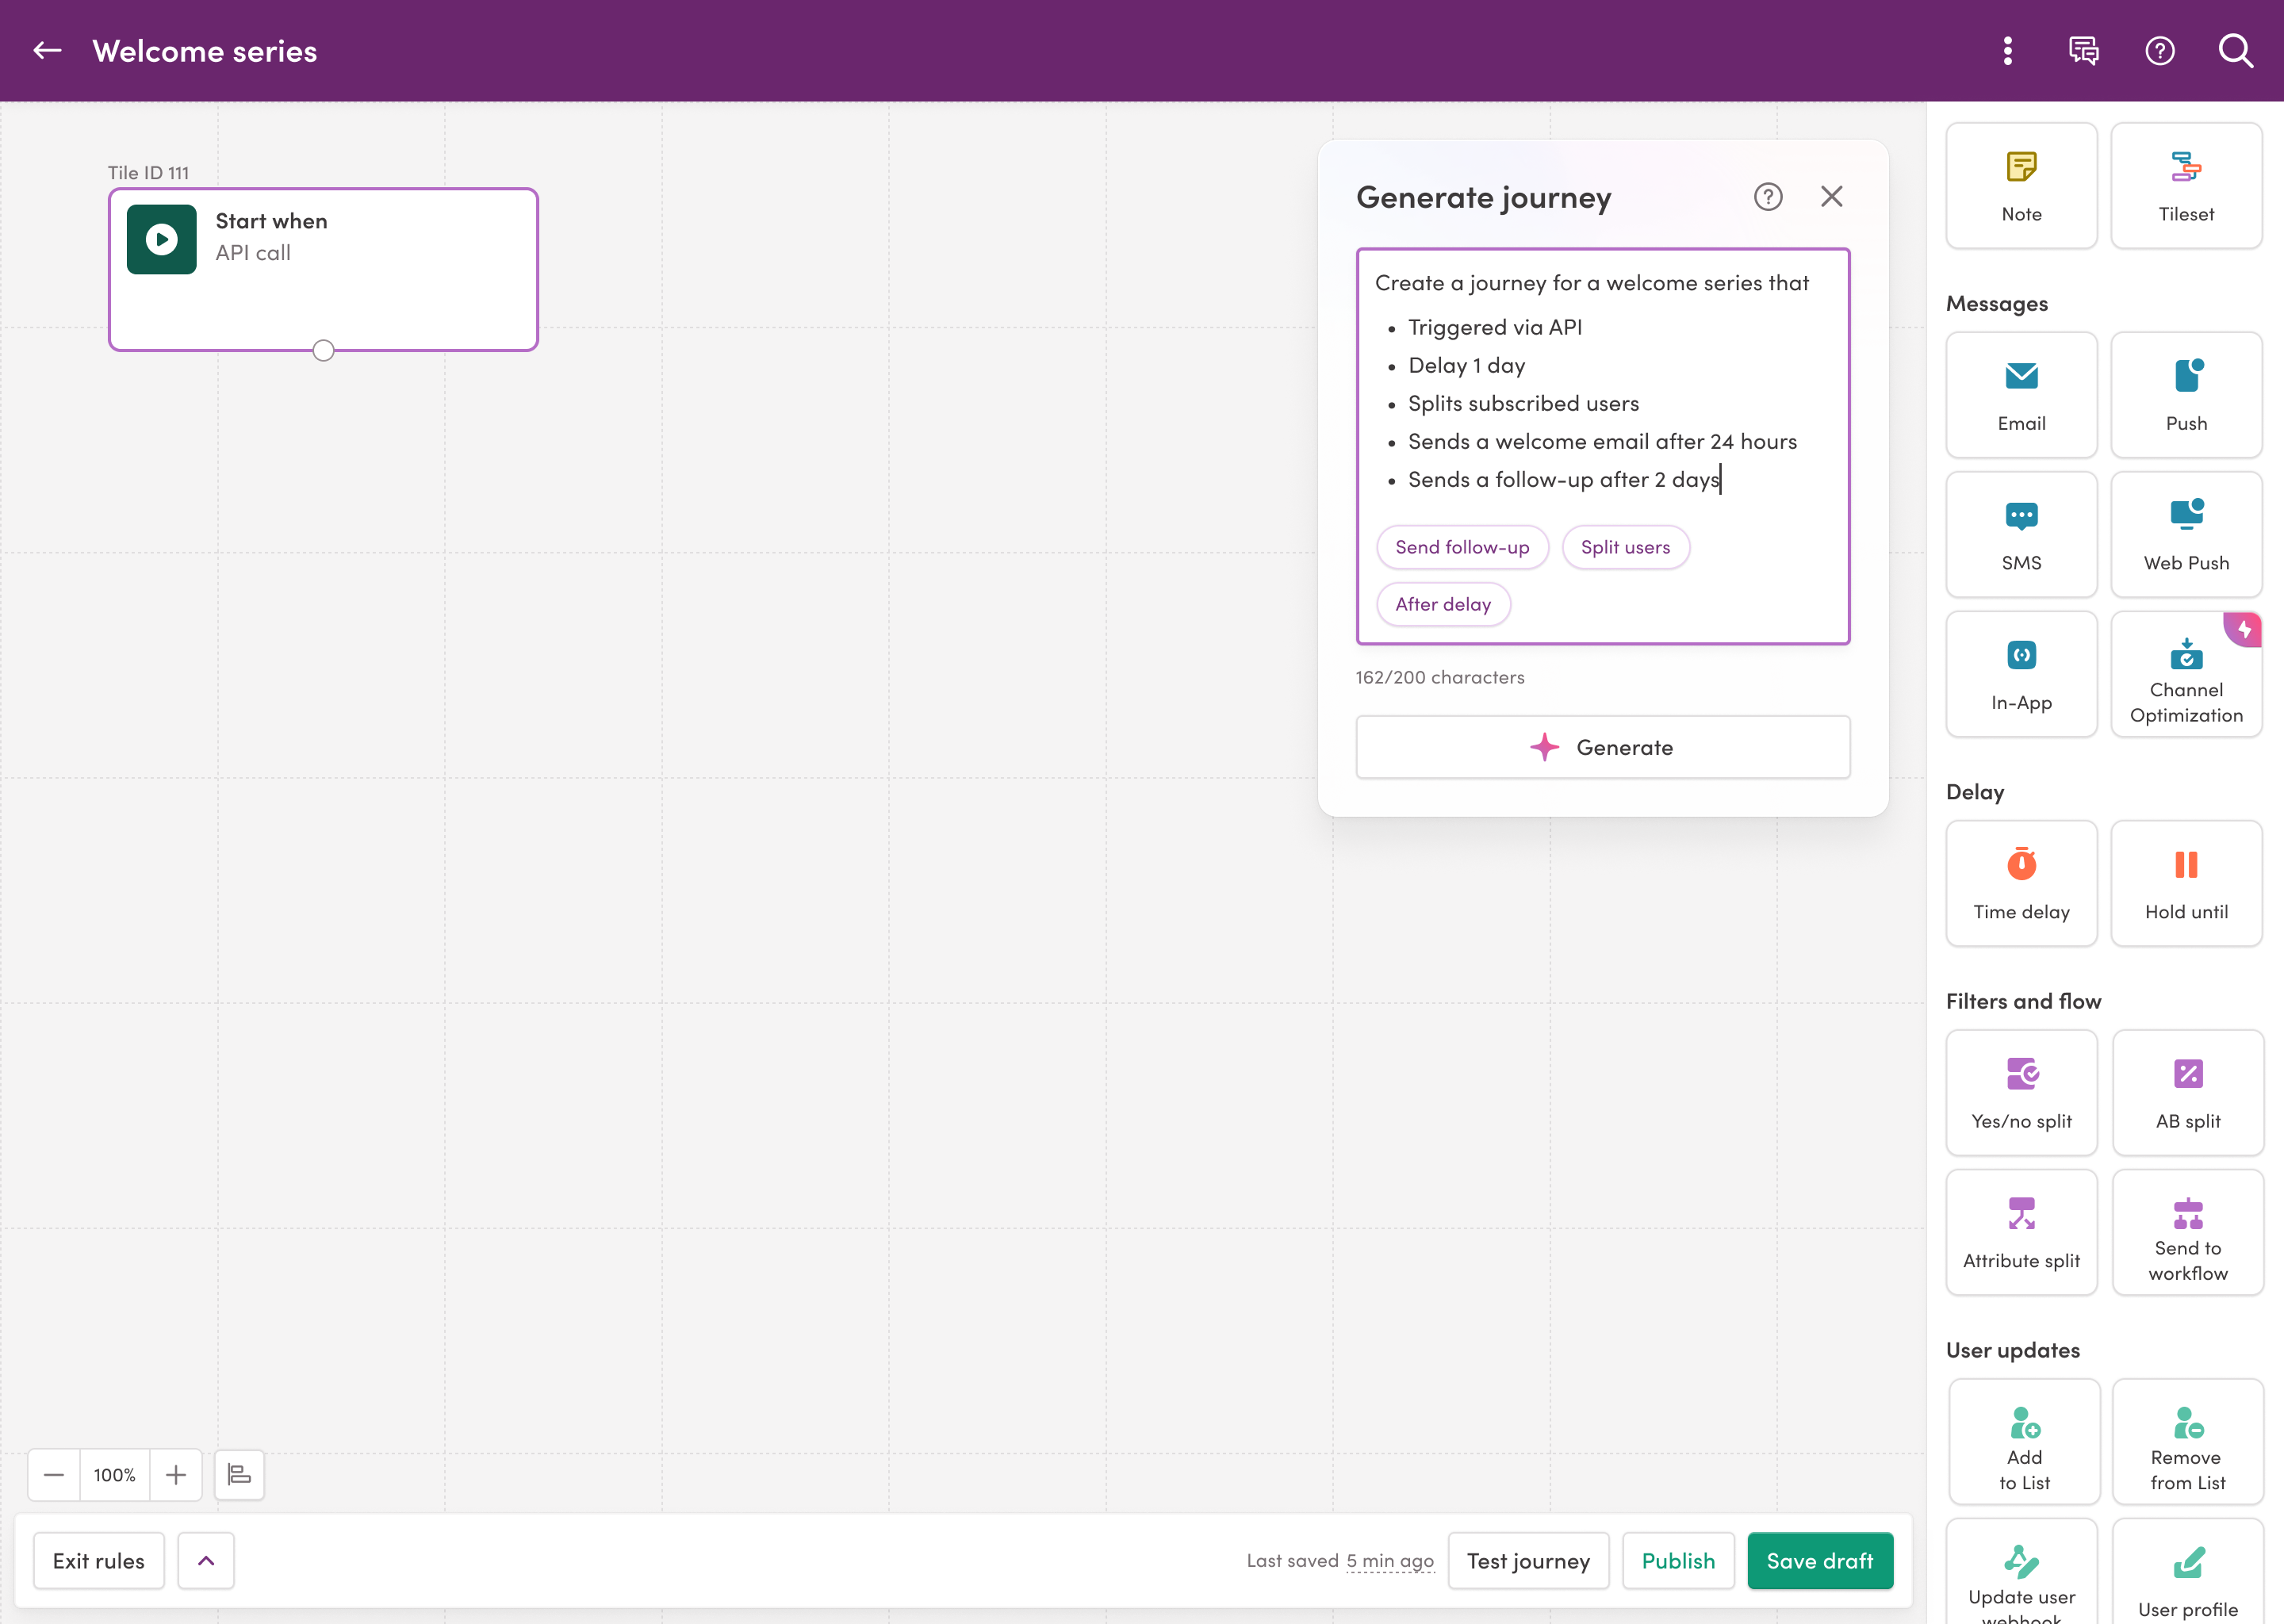Choose the After delay suggestion chip
The height and width of the screenshot is (1624, 2284).
pyautogui.click(x=1443, y=604)
